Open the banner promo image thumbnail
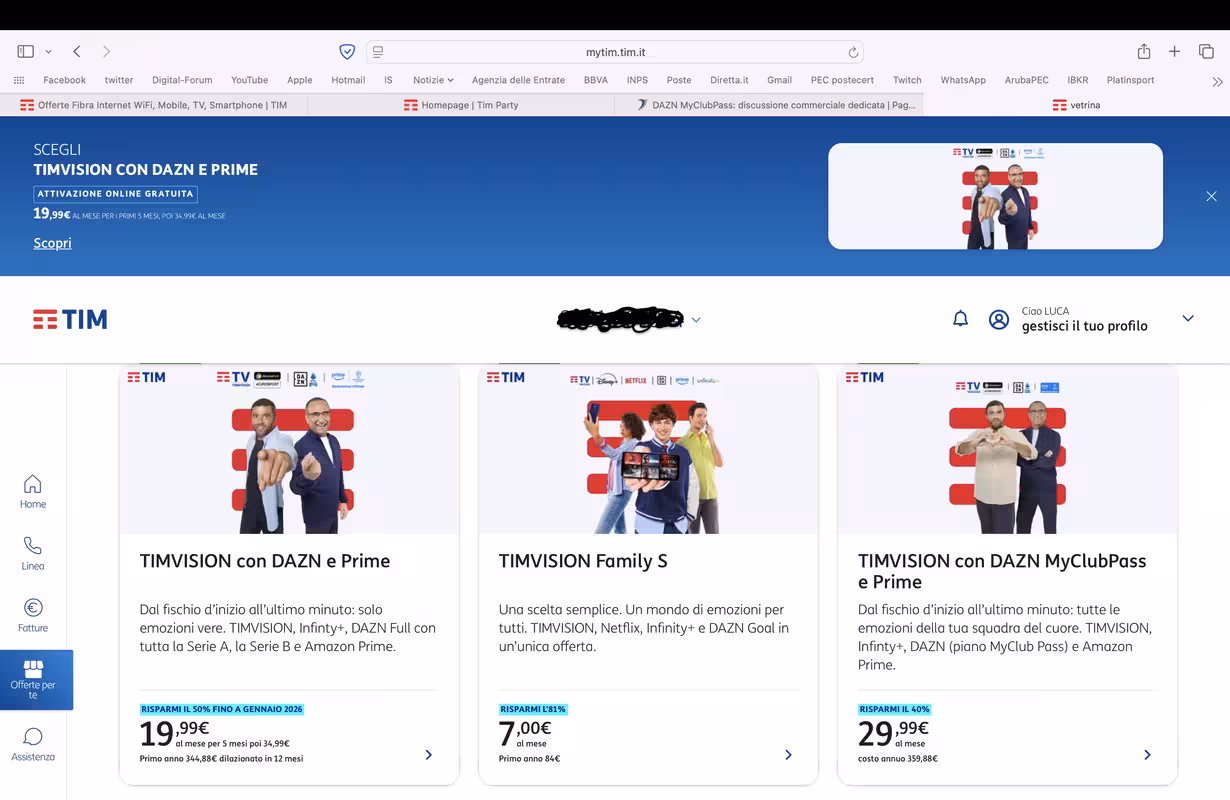Viewport: 1230px width, 800px height. point(995,196)
